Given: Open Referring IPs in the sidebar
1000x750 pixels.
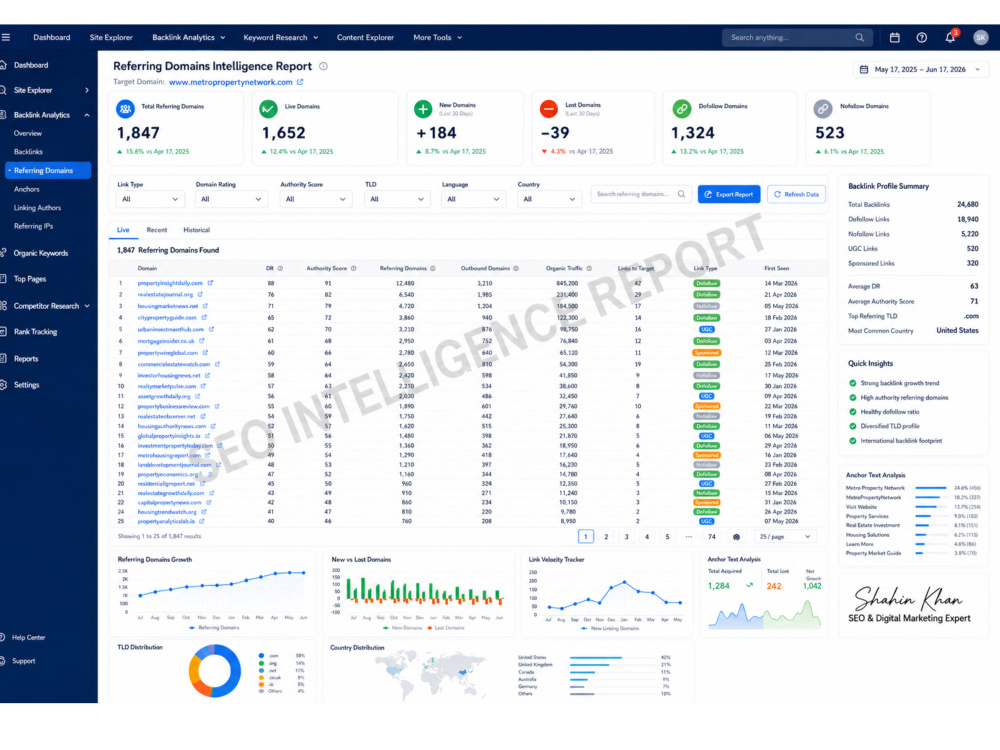Looking at the screenshot, I should click(x=33, y=226).
